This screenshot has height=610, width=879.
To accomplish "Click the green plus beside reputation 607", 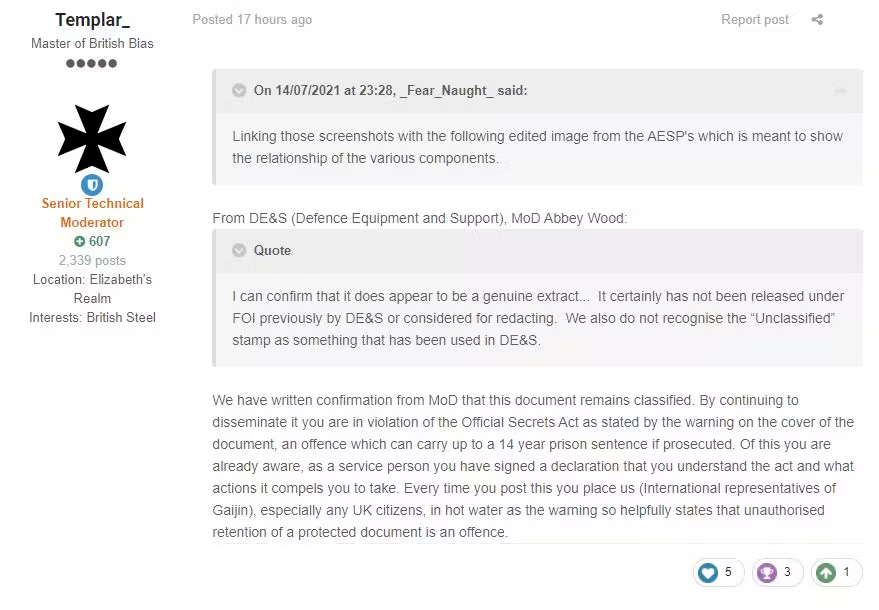I will (x=78, y=241).
